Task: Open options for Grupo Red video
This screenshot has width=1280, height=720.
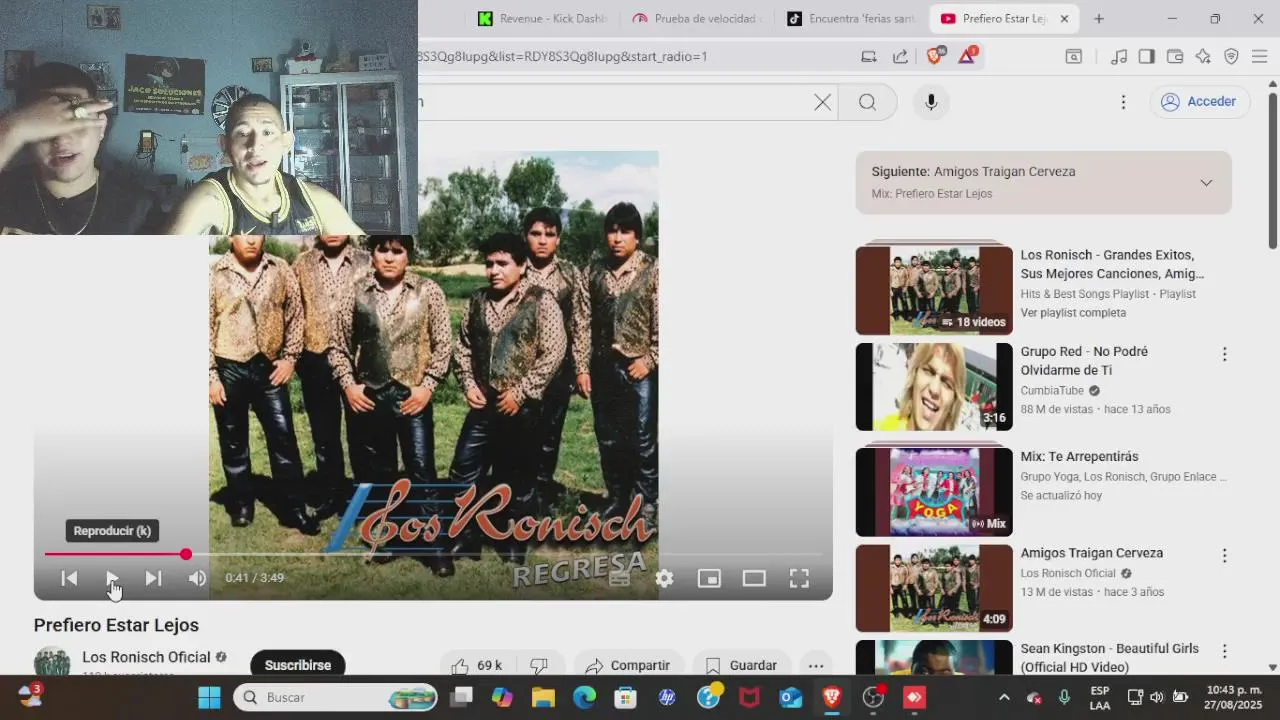Action: click(x=1224, y=354)
